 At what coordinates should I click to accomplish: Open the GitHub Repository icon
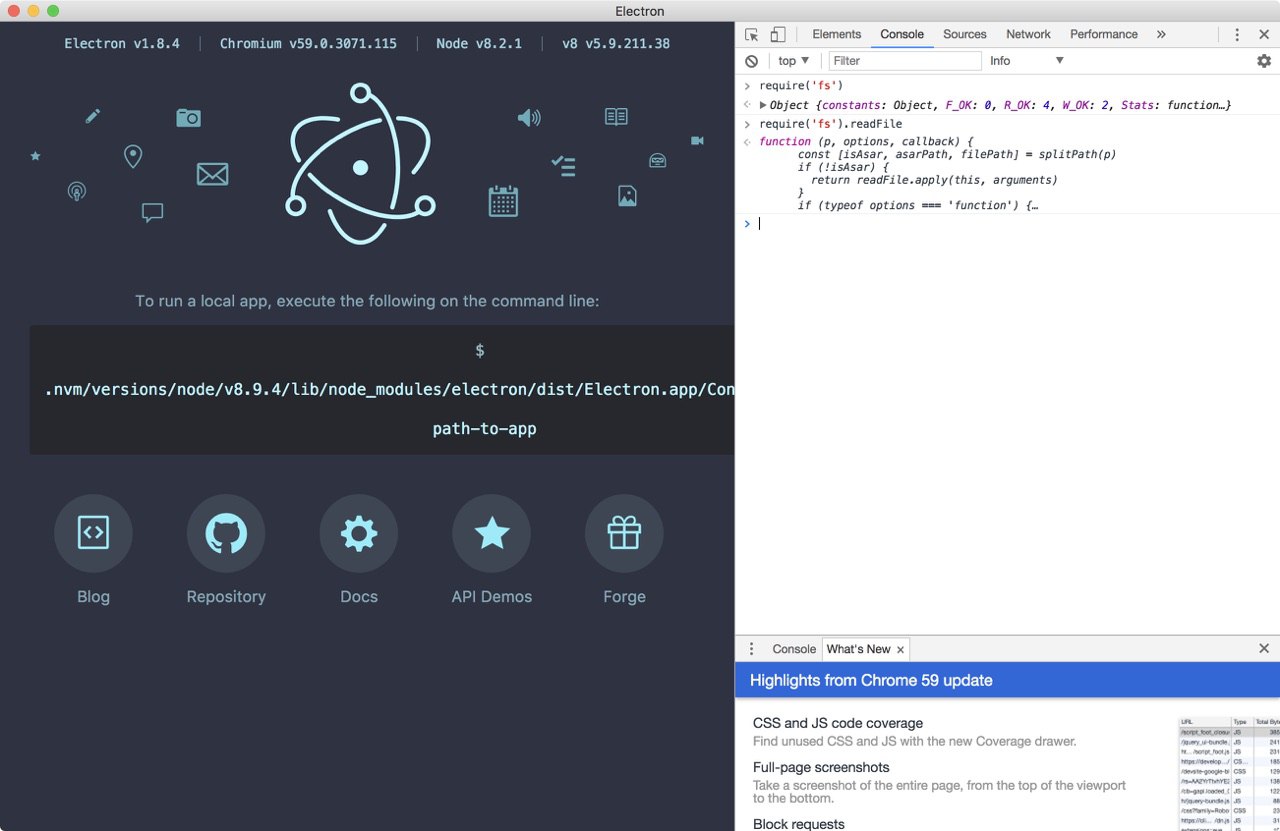(226, 534)
